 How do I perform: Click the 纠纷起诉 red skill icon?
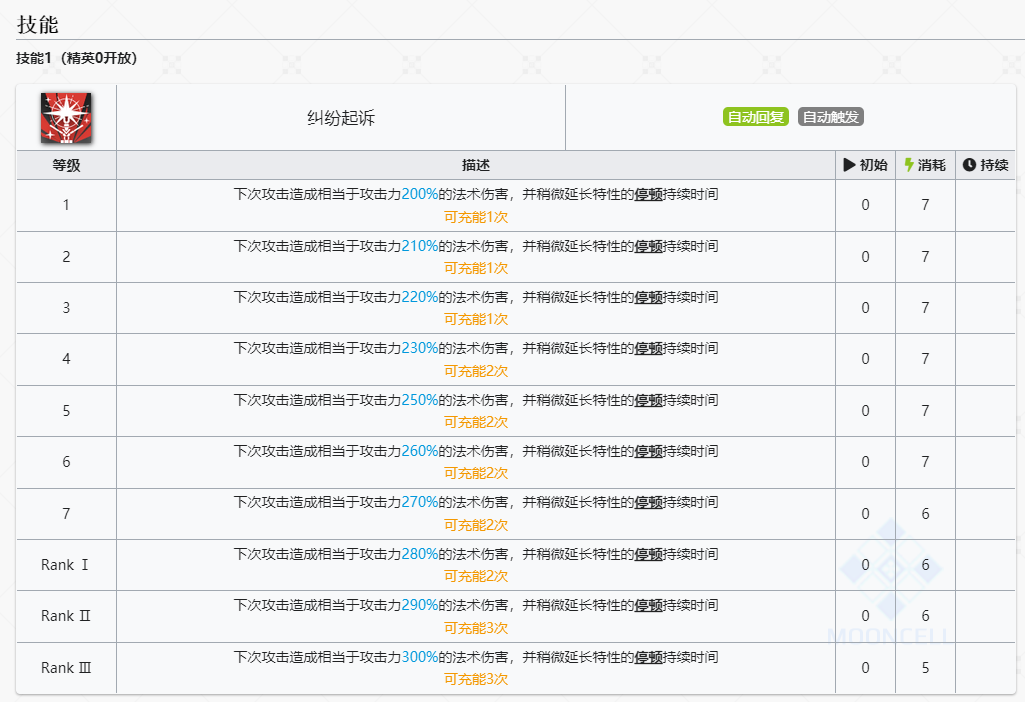click(x=67, y=117)
